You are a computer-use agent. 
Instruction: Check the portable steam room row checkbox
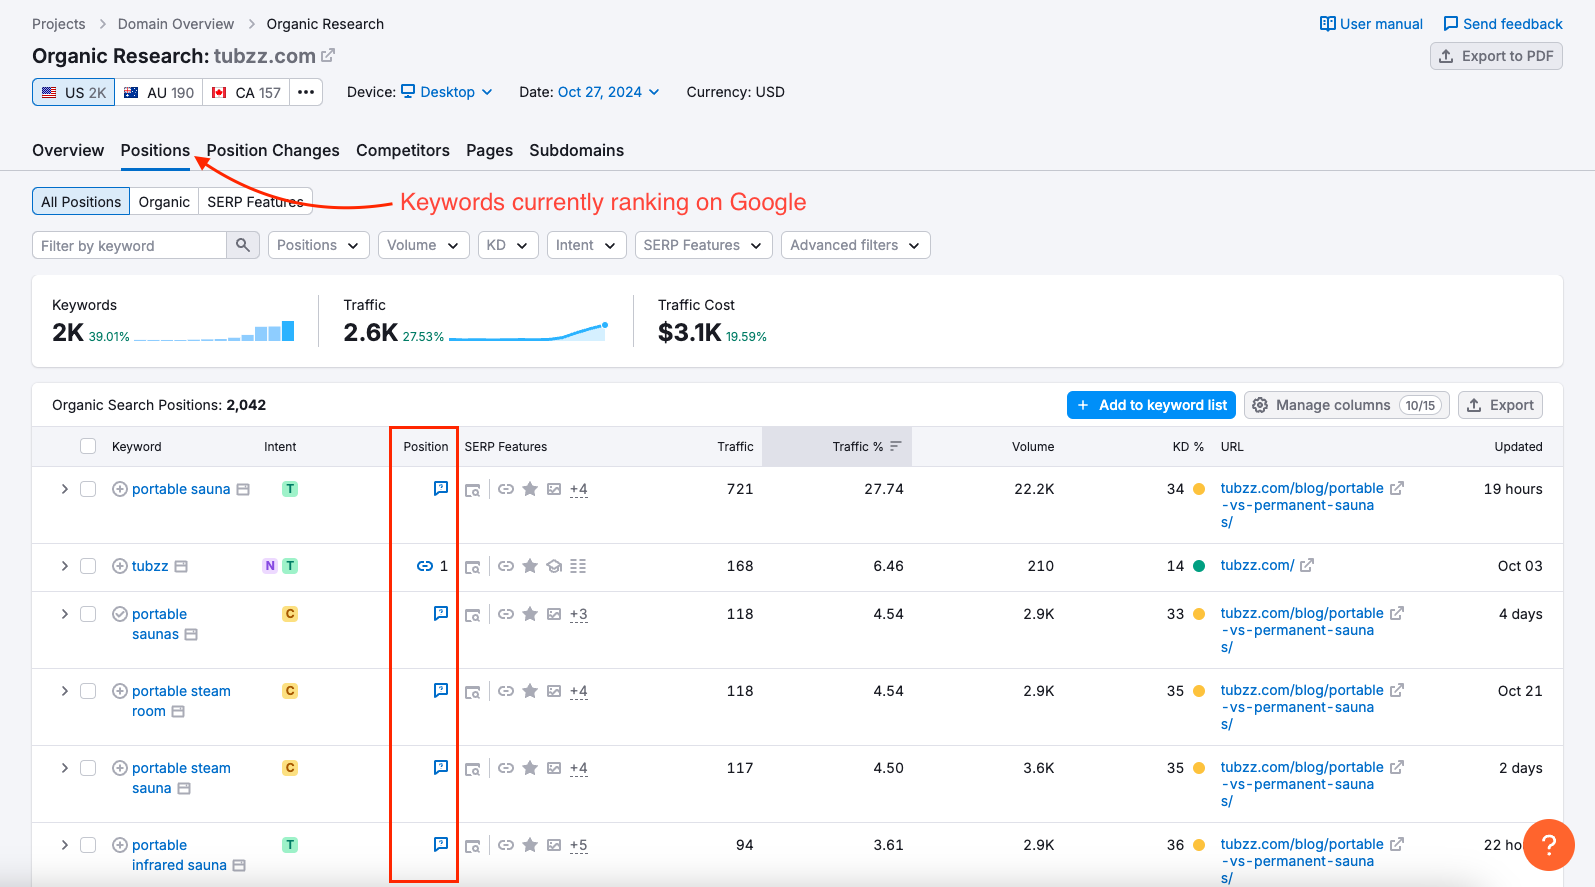click(88, 691)
